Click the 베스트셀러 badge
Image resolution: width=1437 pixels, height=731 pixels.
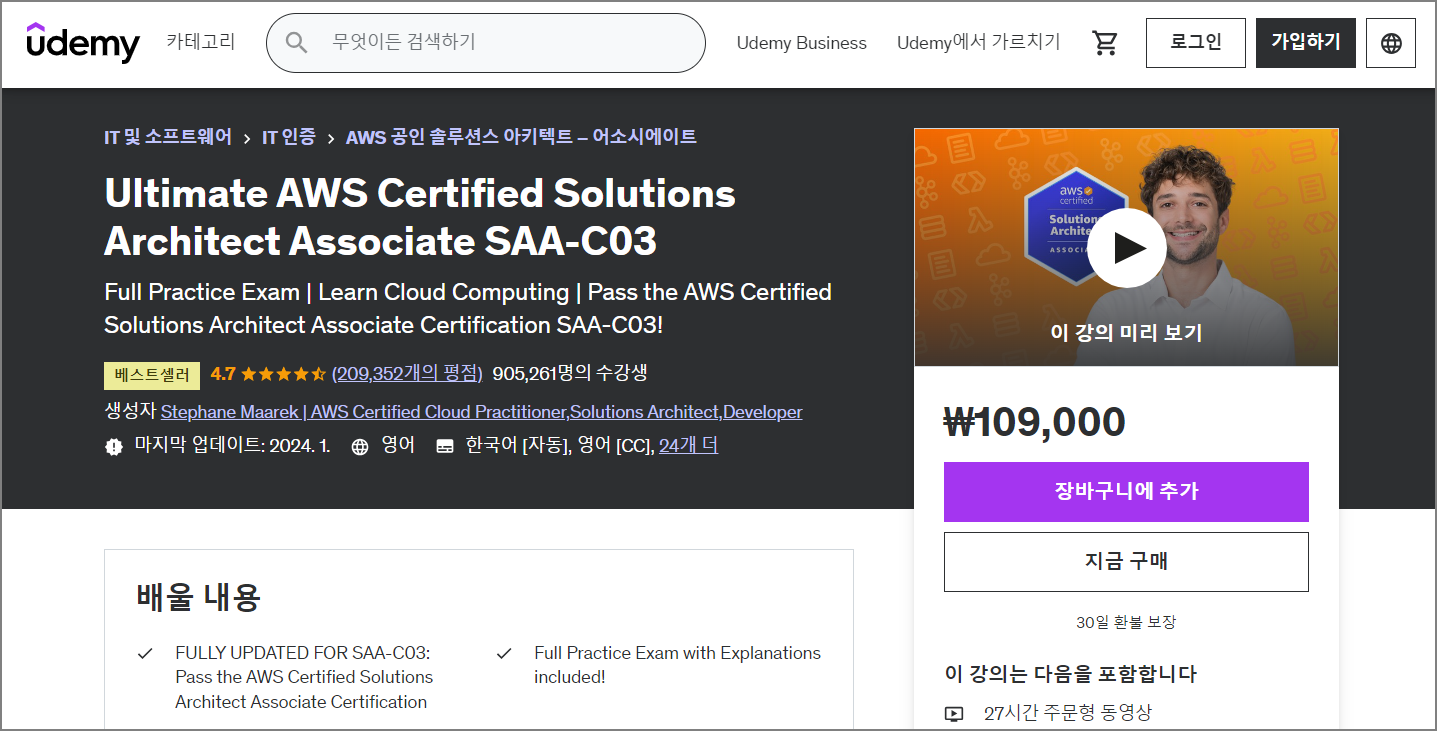coord(152,375)
